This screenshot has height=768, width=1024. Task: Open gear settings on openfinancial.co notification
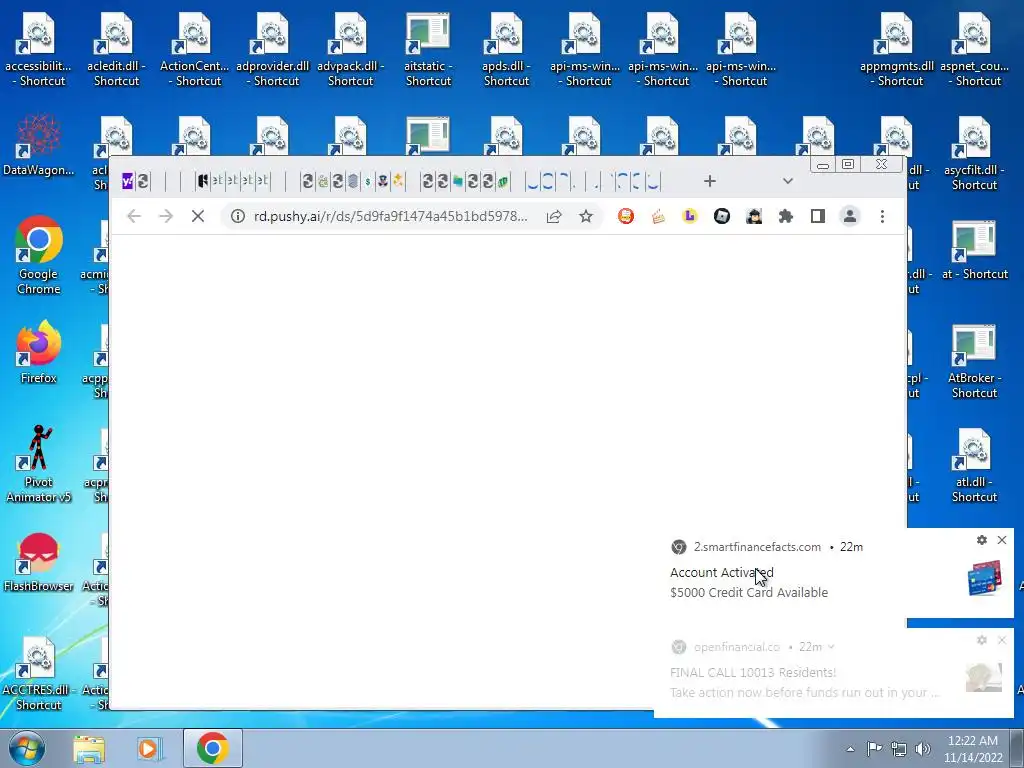982,640
